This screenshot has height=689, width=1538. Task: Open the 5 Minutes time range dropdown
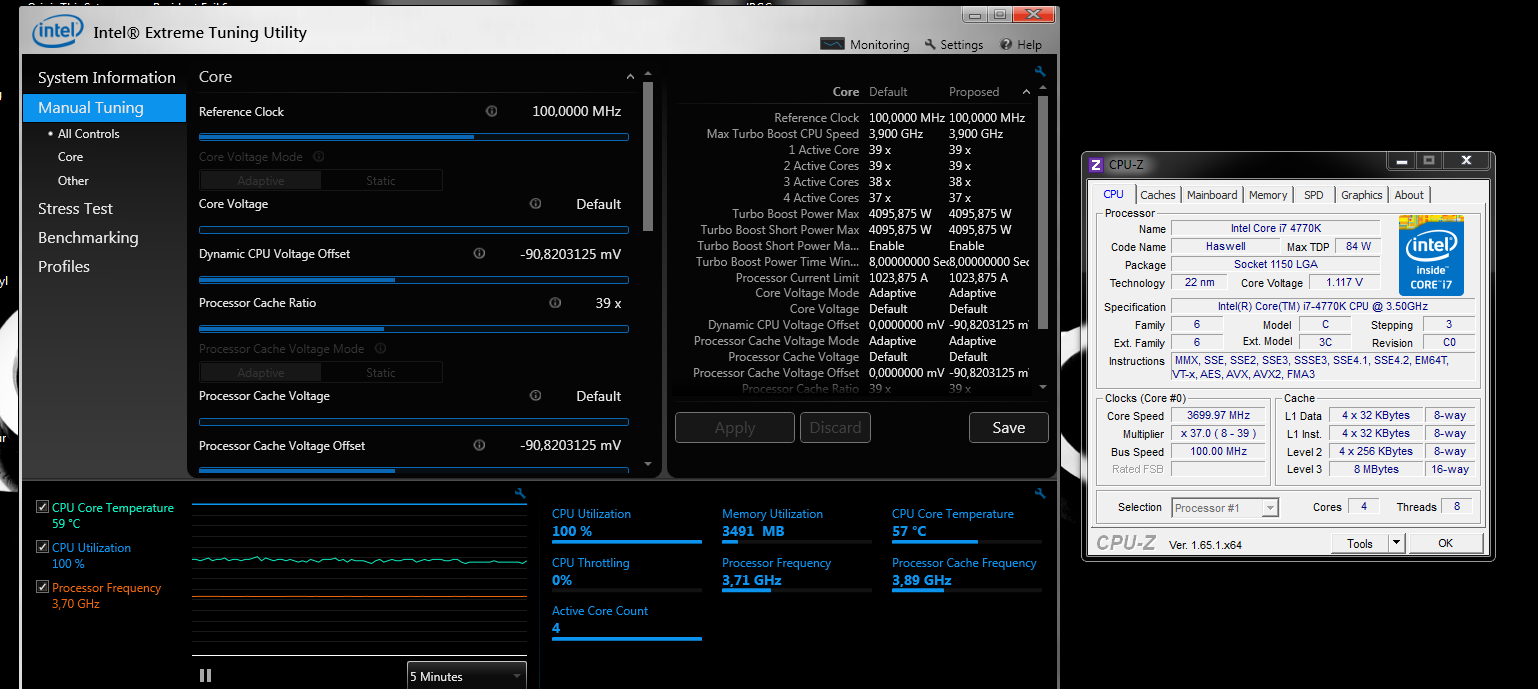click(x=466, y=676)
